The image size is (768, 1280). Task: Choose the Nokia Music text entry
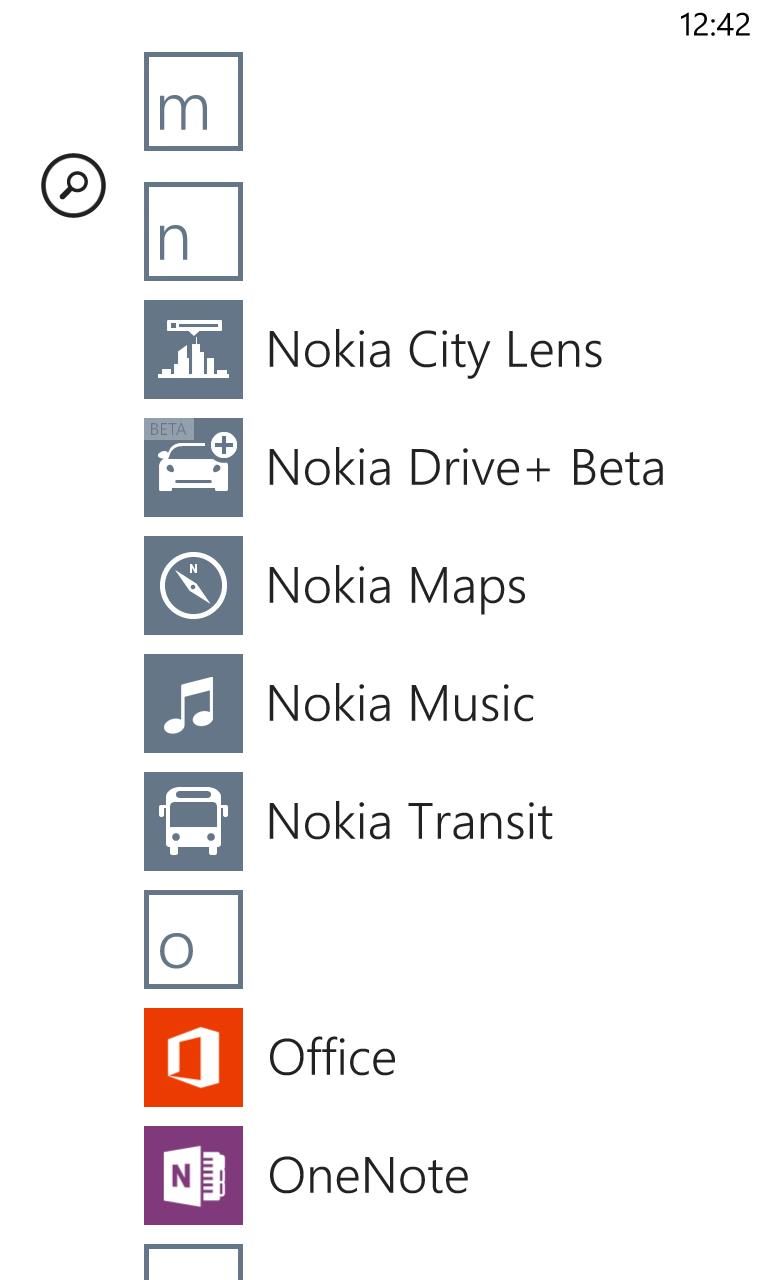click(400, 704)
